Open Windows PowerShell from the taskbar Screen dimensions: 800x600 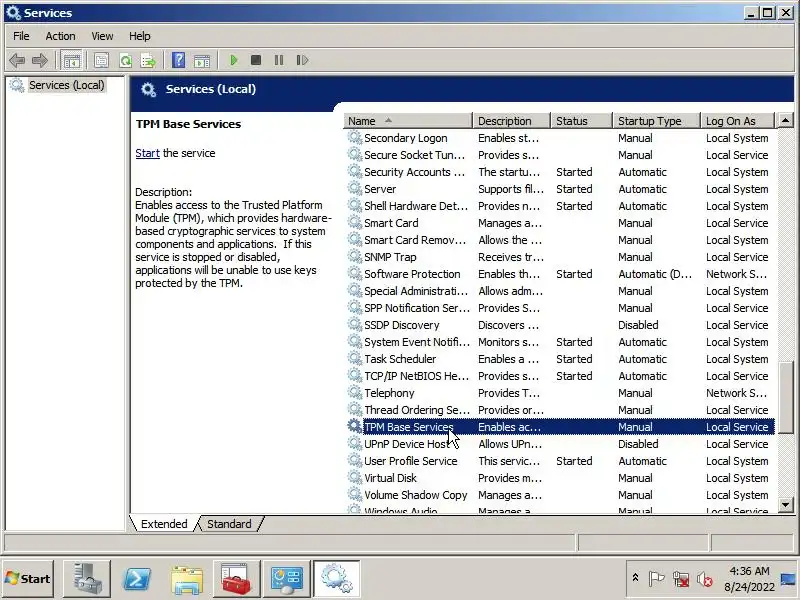pyautogui.click(x=137, y=579)
